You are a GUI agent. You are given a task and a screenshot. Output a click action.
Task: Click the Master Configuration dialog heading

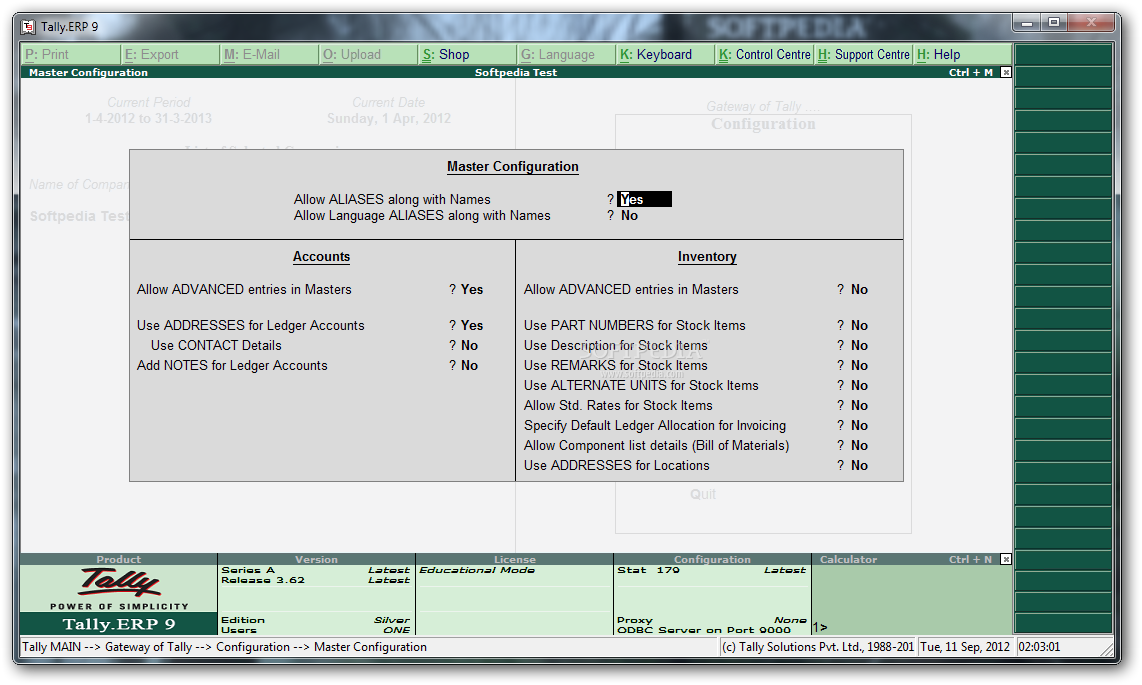point(513,167)
